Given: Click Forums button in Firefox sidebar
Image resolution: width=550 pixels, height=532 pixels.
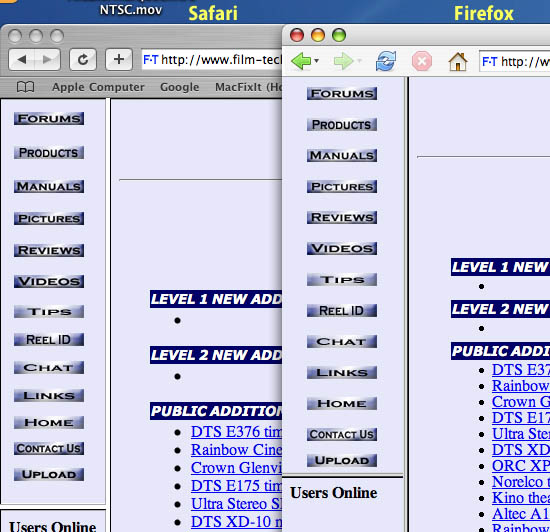Looking at the screenshot, I should coord(342,94).
